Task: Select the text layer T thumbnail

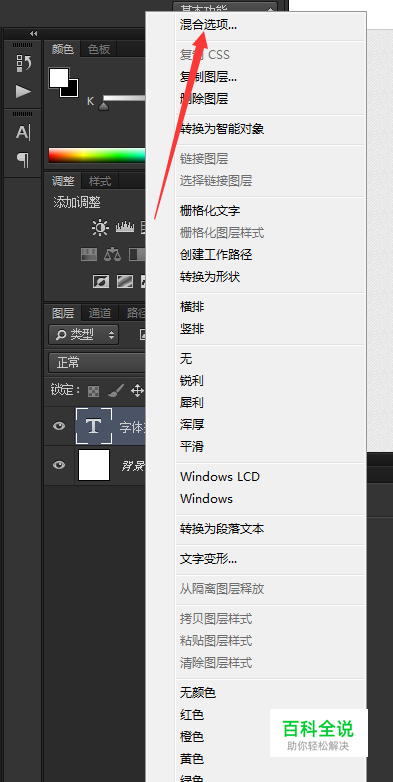Action: tap(94, 426)
